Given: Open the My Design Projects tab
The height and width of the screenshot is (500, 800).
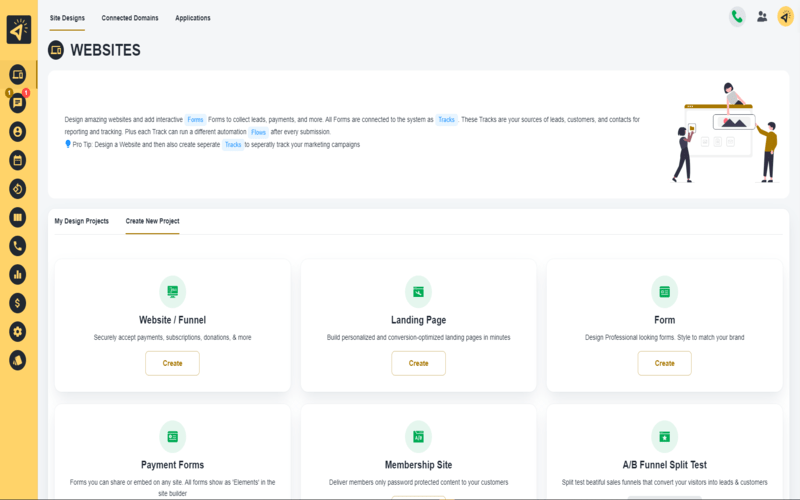Looking at the screenshot, I should tap(82, 221).
